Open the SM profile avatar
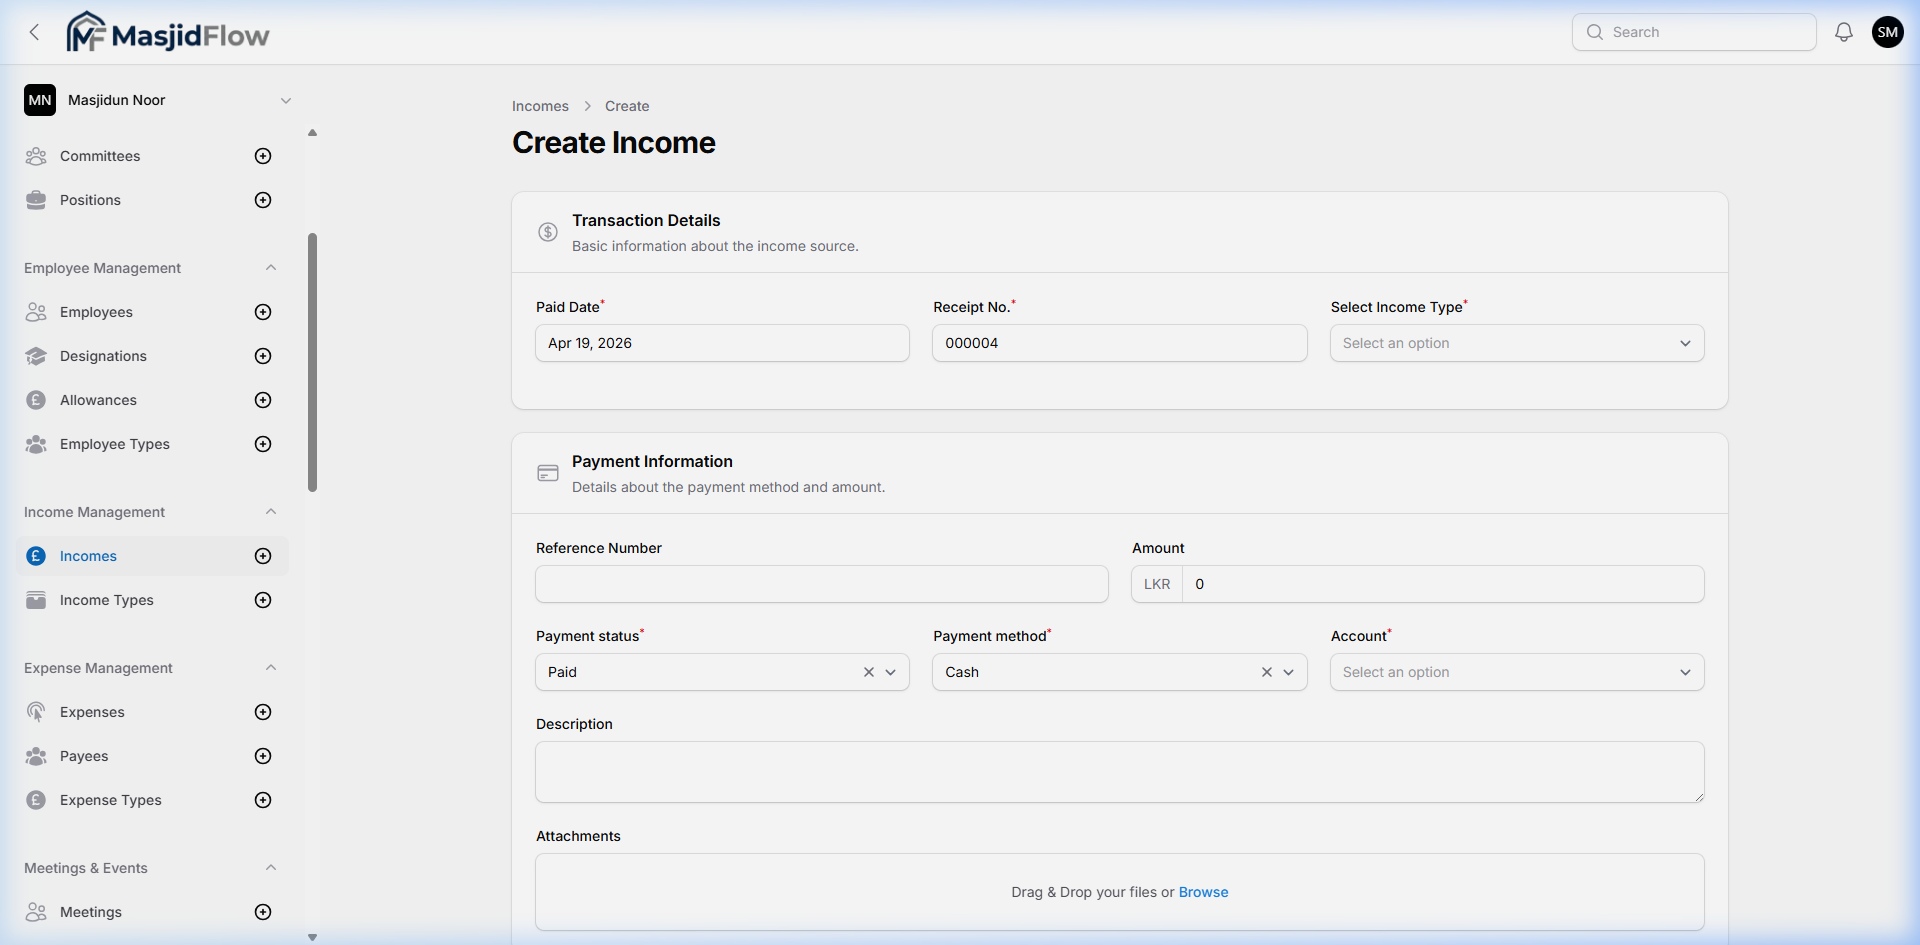The image size is (1920, 945). (1887, 31)
